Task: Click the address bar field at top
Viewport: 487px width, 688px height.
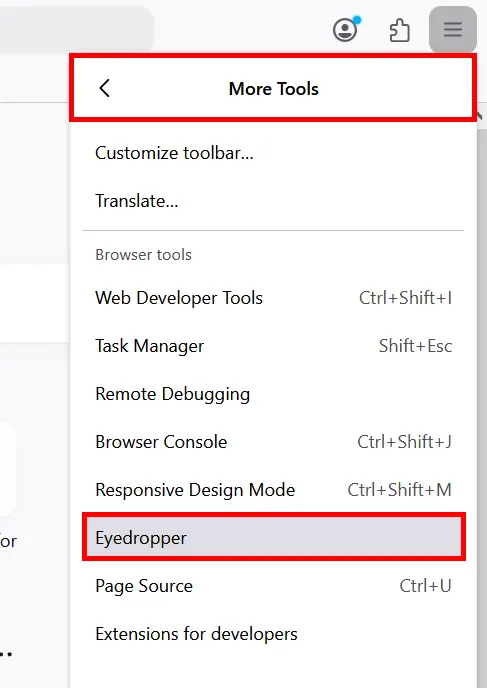Action: click(76, 30)
